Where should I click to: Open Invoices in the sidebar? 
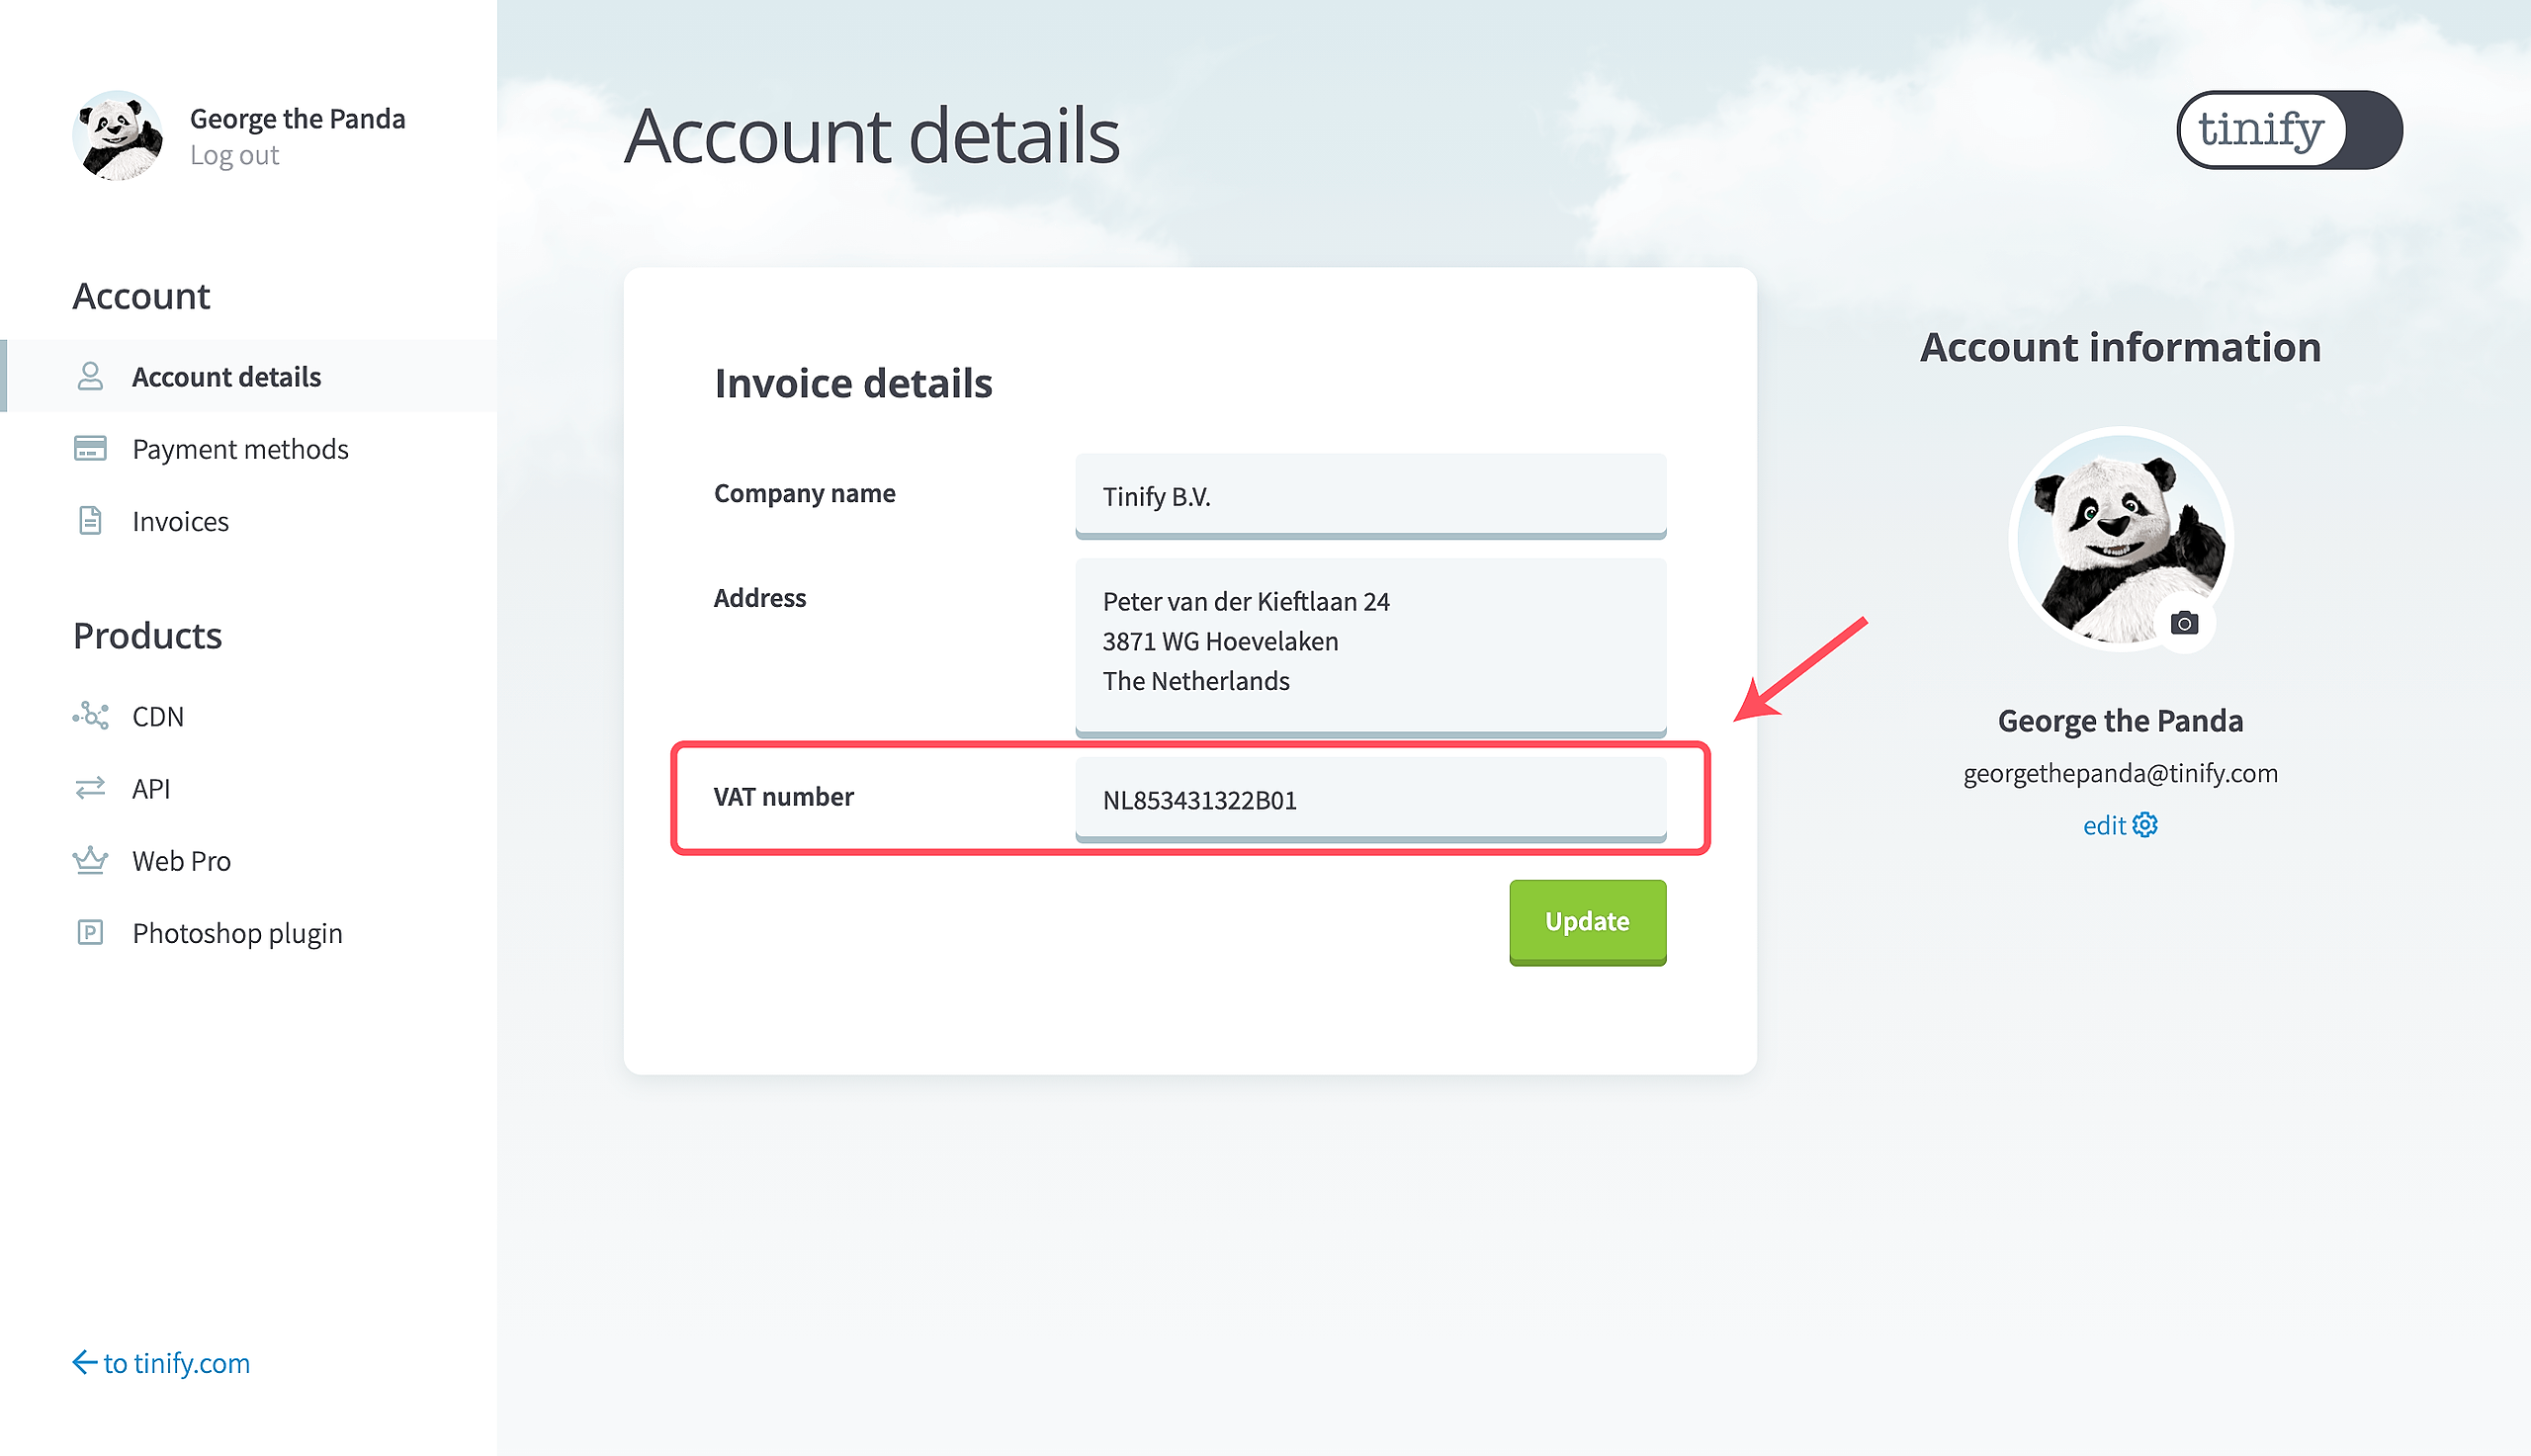click(x=180, y=521)
